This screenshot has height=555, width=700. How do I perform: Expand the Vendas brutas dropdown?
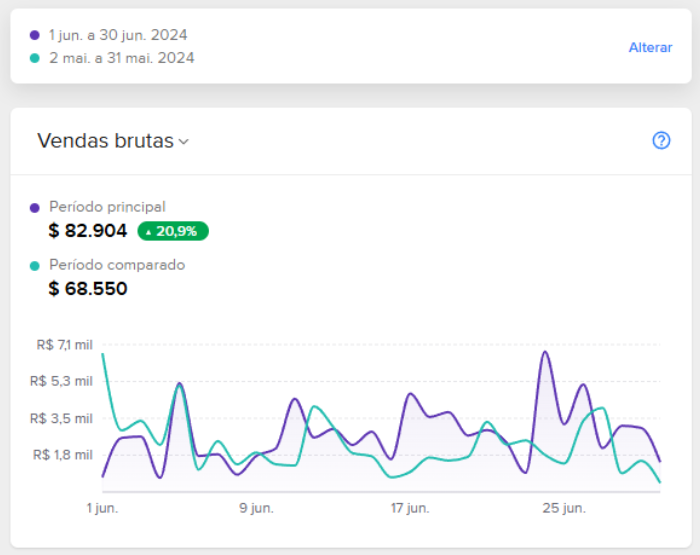click(113, 141)
